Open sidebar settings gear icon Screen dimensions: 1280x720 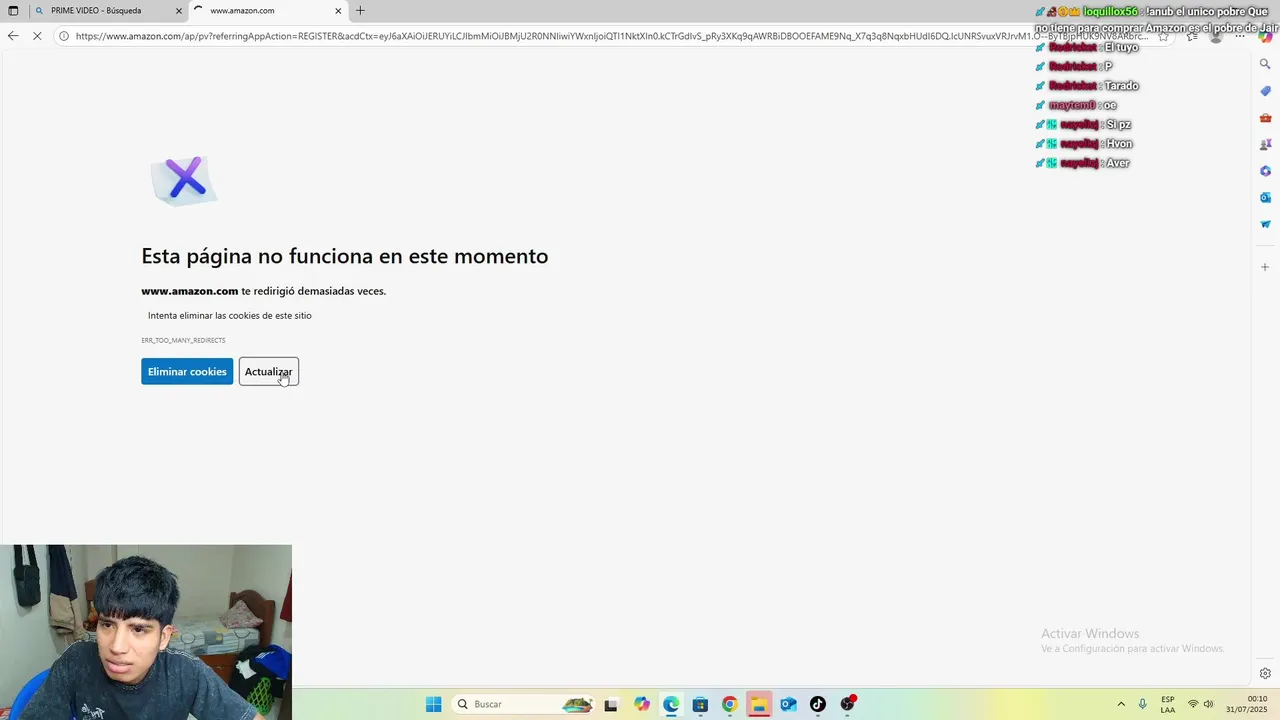tap(1265, 673)
